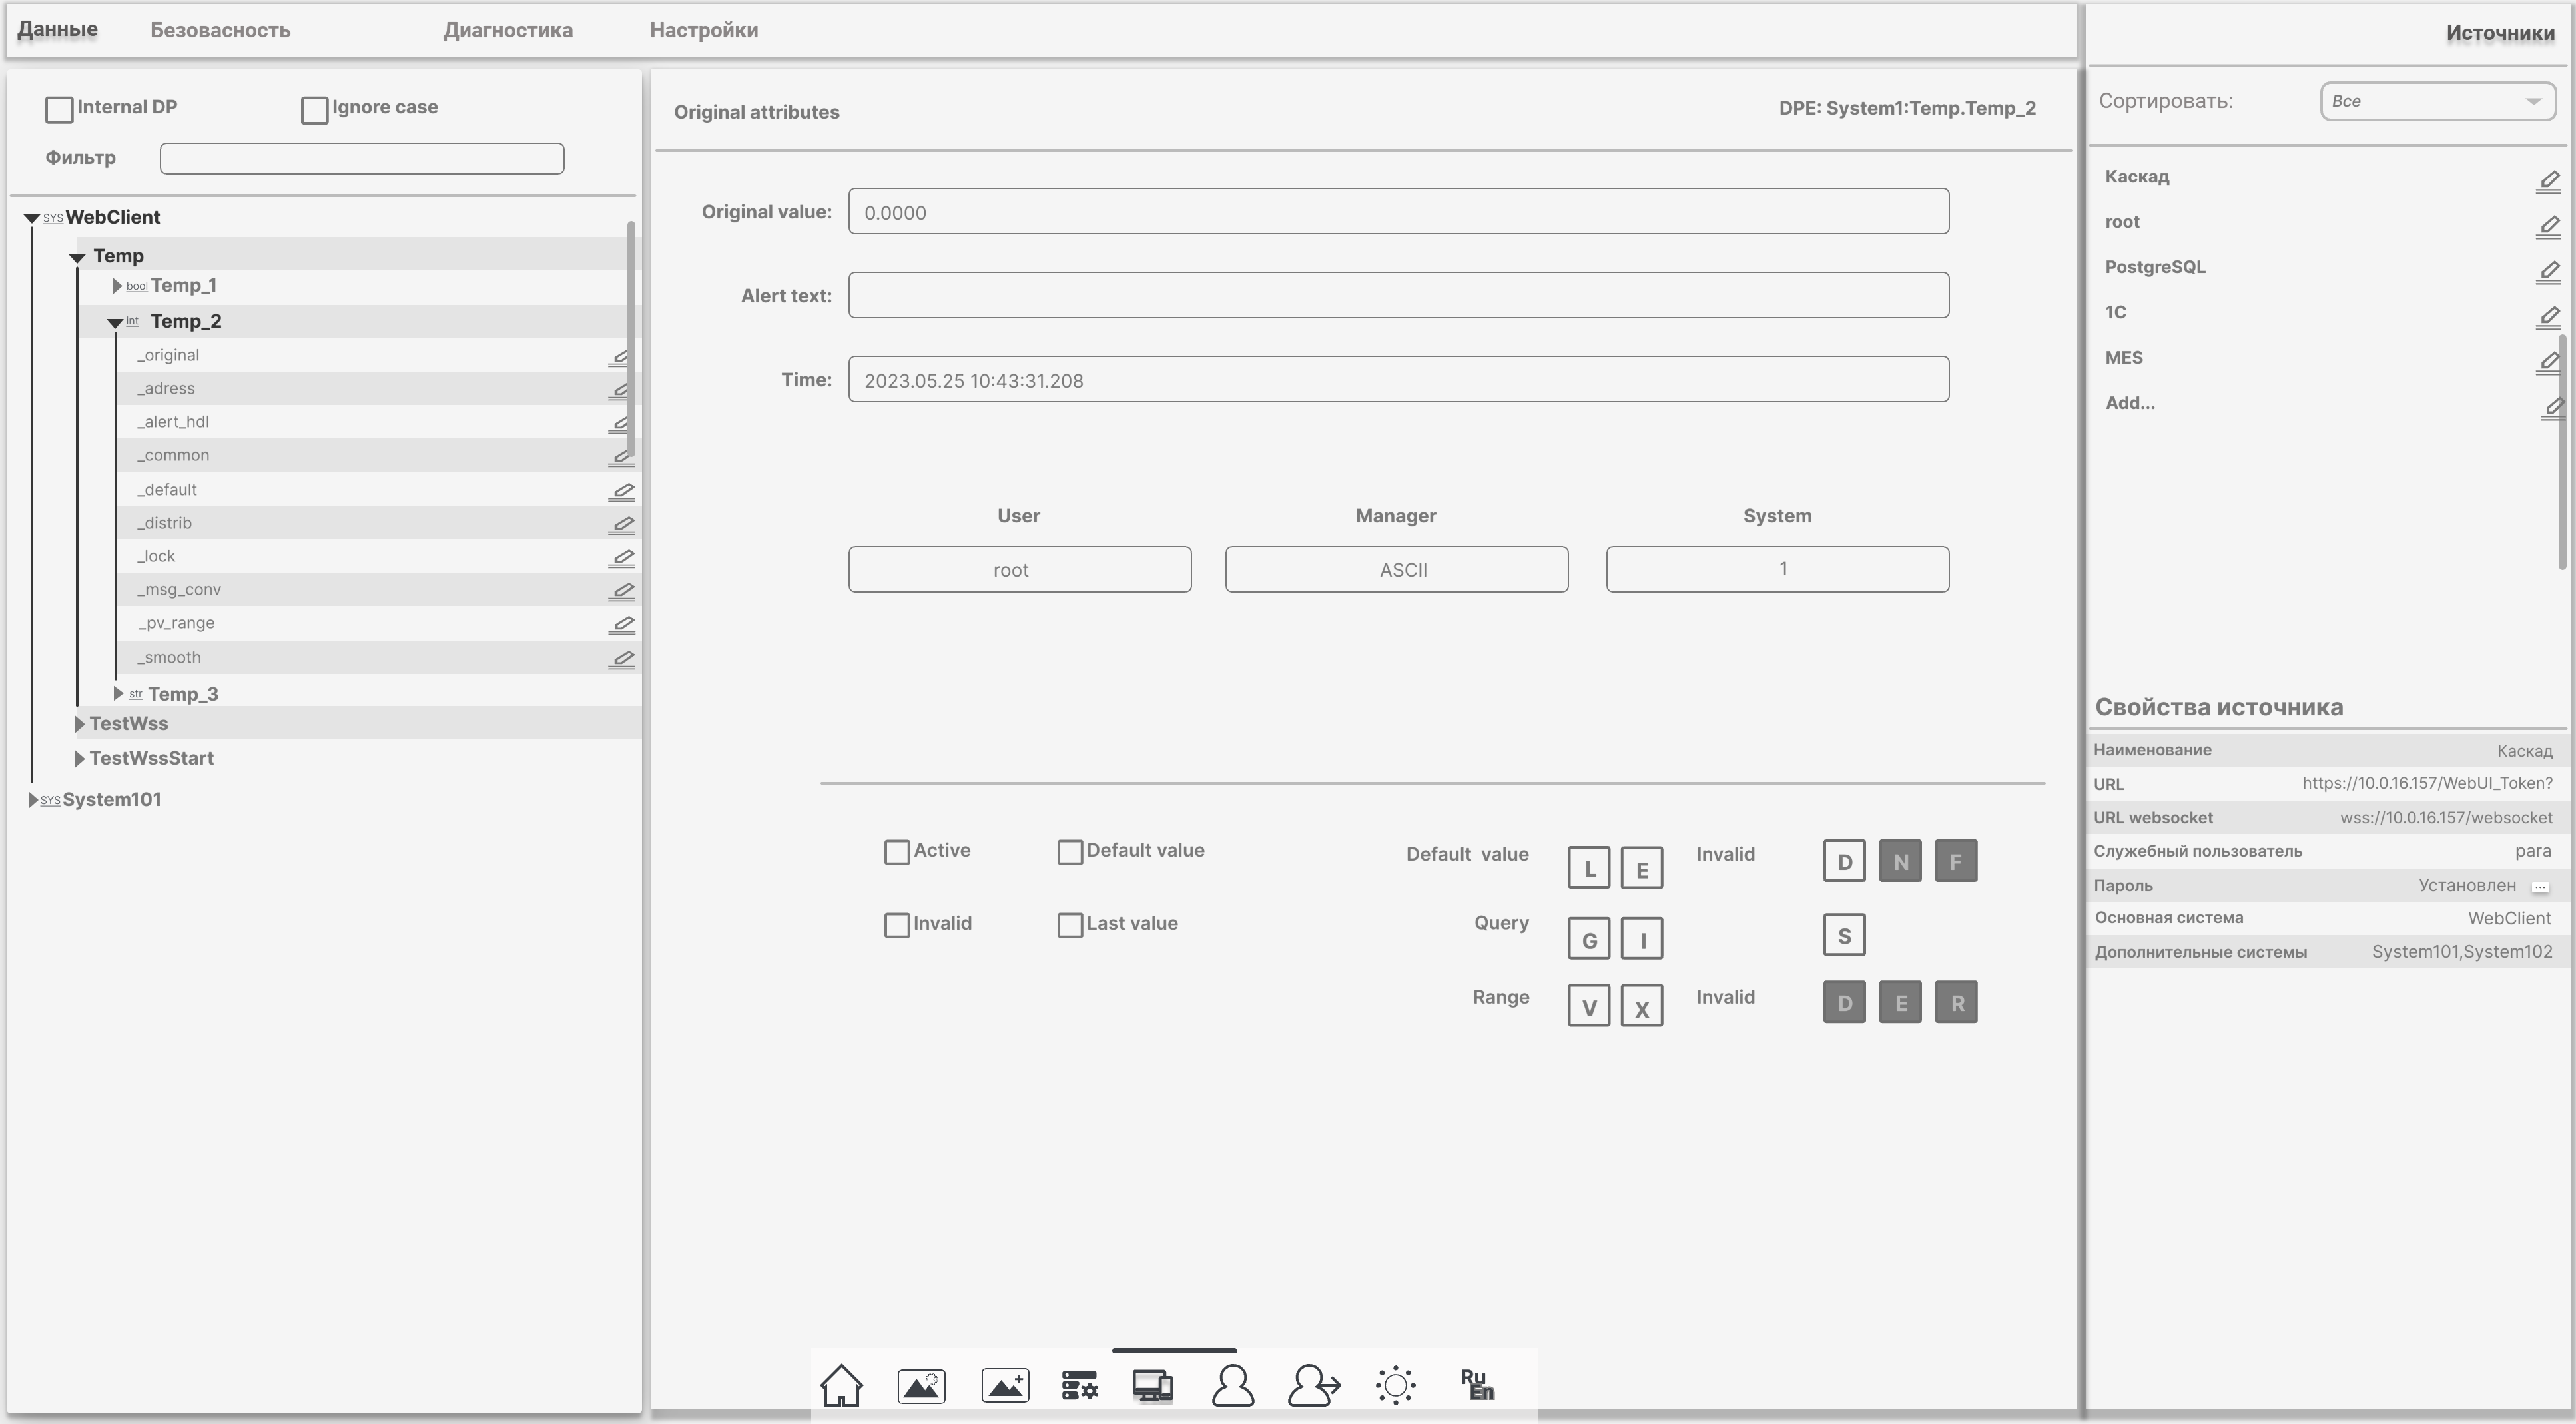This screenshot has height=1424, width=2576.
Task: Select the _alert_hdl attribute in tree
Action: (173, 421)
